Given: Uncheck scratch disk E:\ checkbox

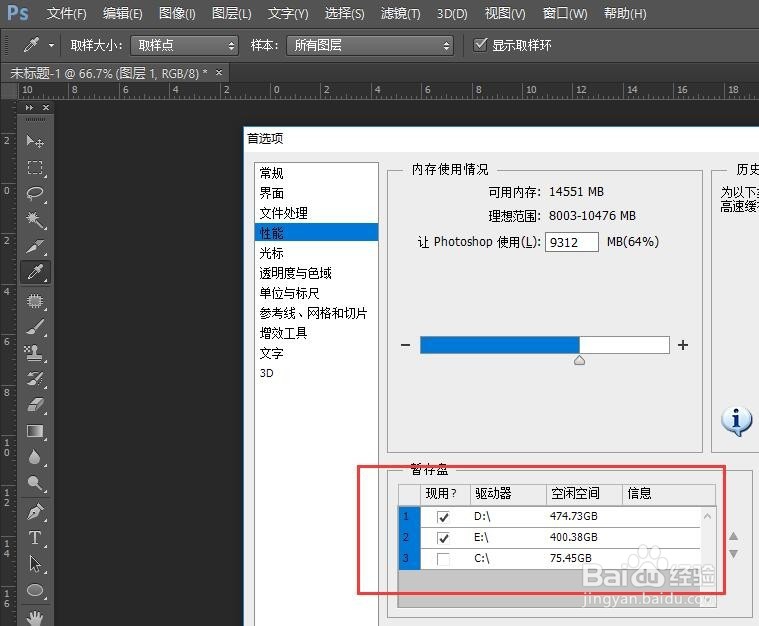Looking at the screenshot, I should (443, 537).
